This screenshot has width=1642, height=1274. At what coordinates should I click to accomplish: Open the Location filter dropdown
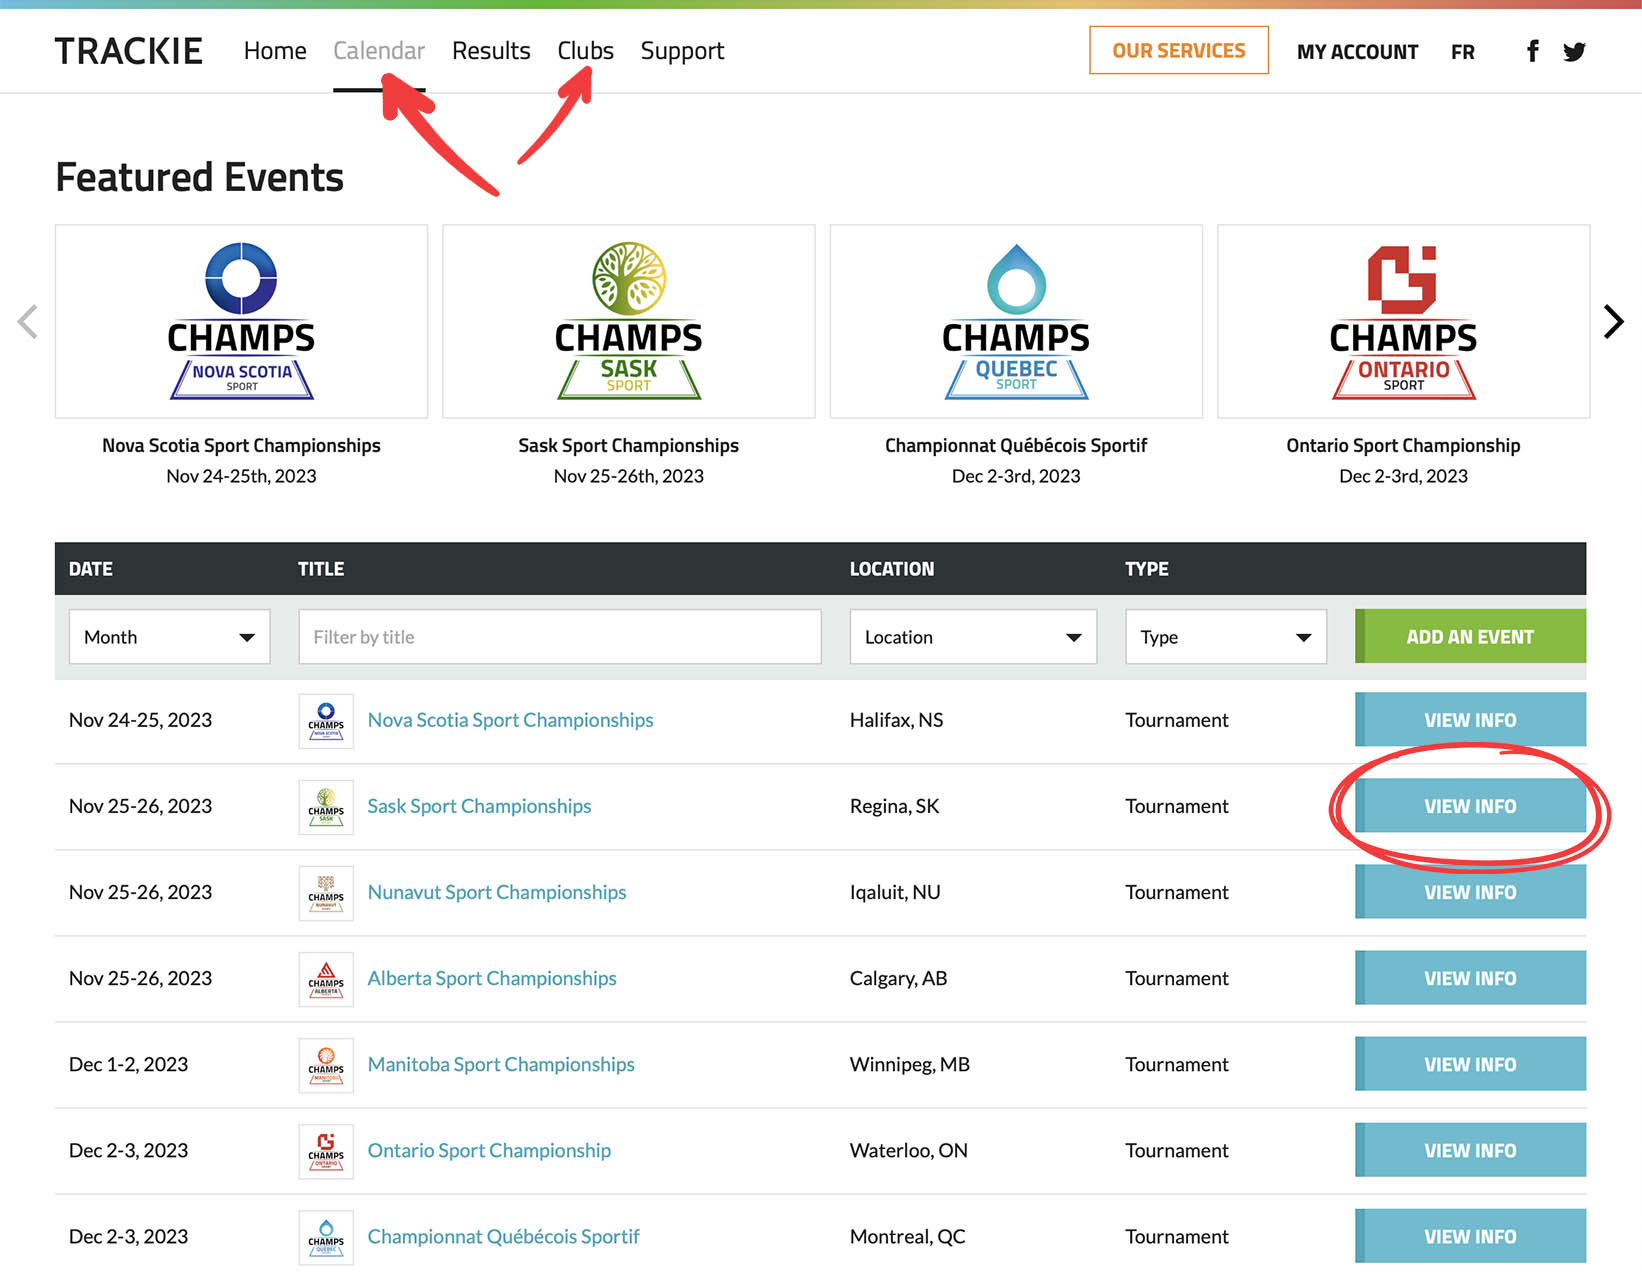point(972,637)
